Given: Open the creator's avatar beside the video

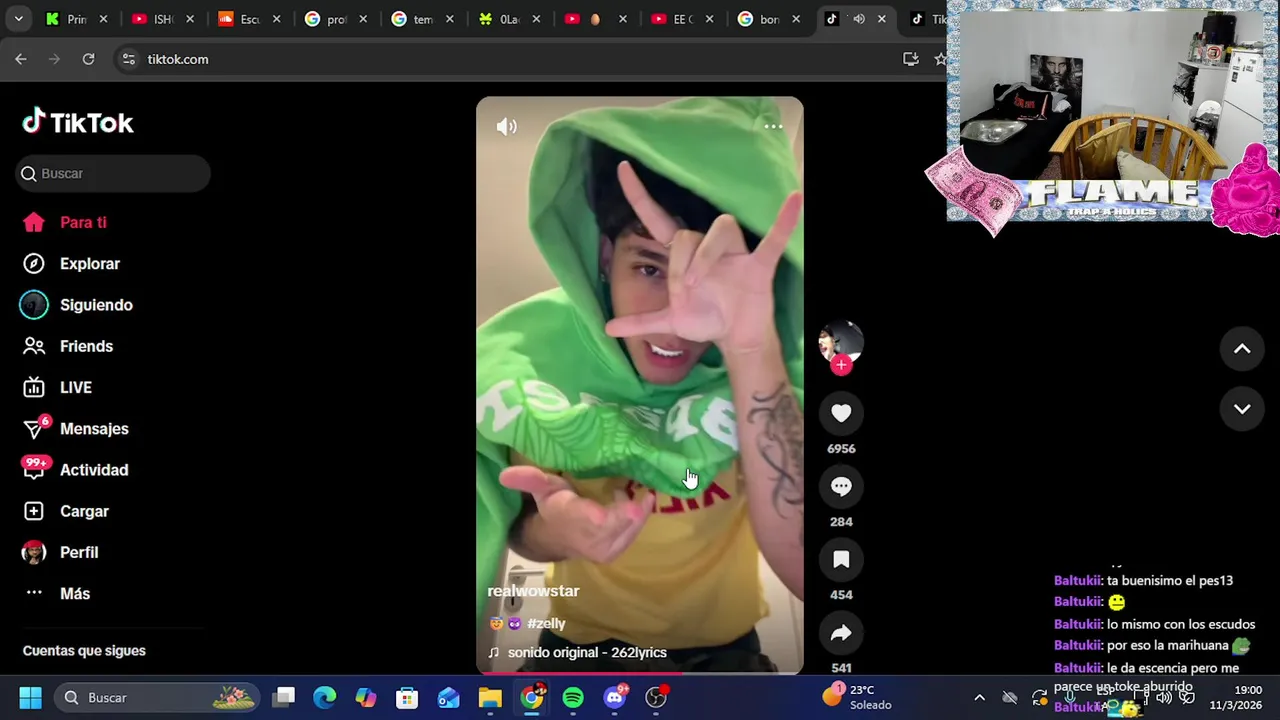Looking at the screenshot, I should tap(841, 342).
